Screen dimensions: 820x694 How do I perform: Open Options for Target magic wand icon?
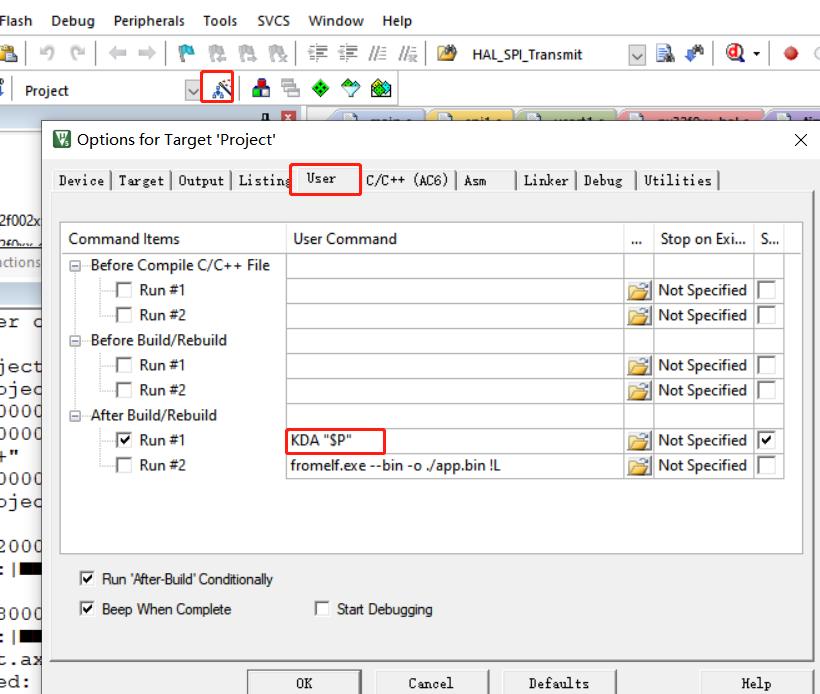tap(217, 89)
